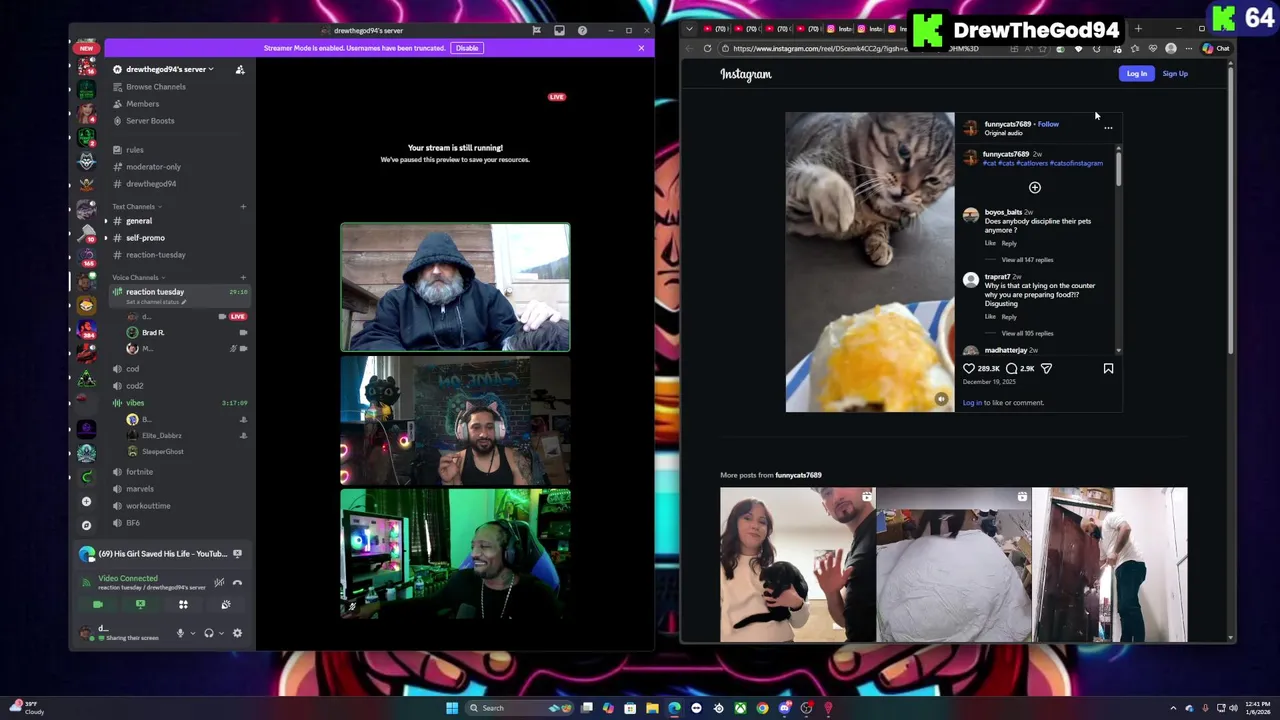The height and width of the screenshot is (720, 1280).
Task: View all 147 replies on boyos_baits comment
Action: pyautogui.click(x=1027, y=260)
